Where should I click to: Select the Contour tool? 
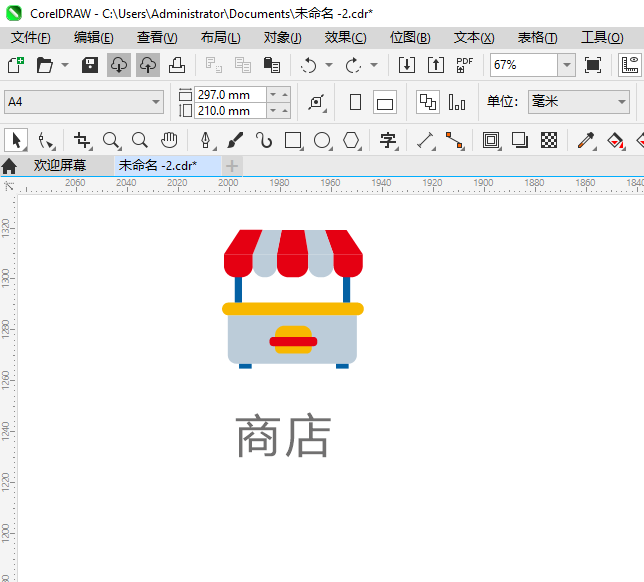[x=491, y=140]
